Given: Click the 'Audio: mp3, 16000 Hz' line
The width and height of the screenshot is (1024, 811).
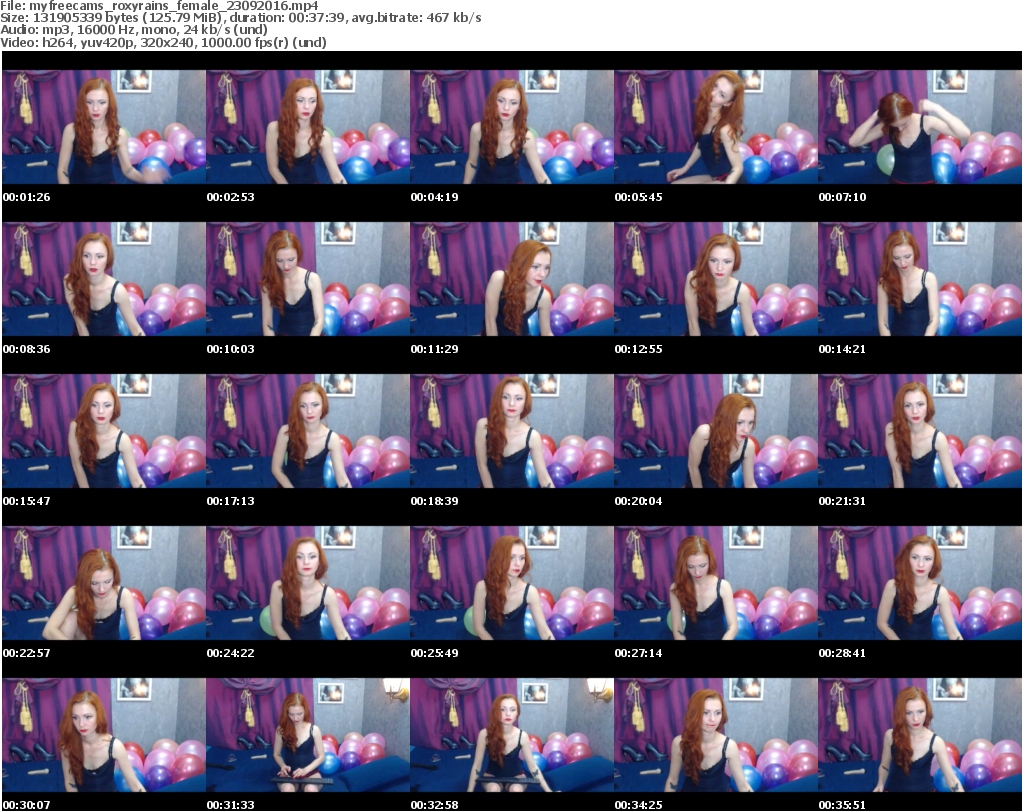Looking at the screenshot, I should (134, 30).
